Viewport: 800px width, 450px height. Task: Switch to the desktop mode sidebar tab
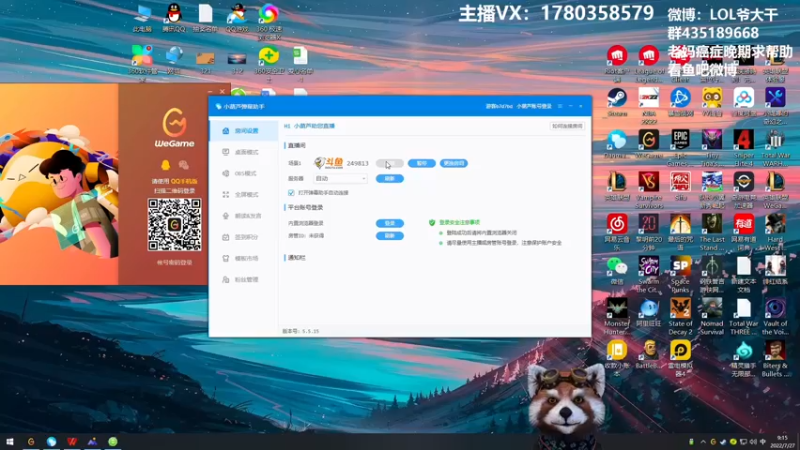pos(244,152)
